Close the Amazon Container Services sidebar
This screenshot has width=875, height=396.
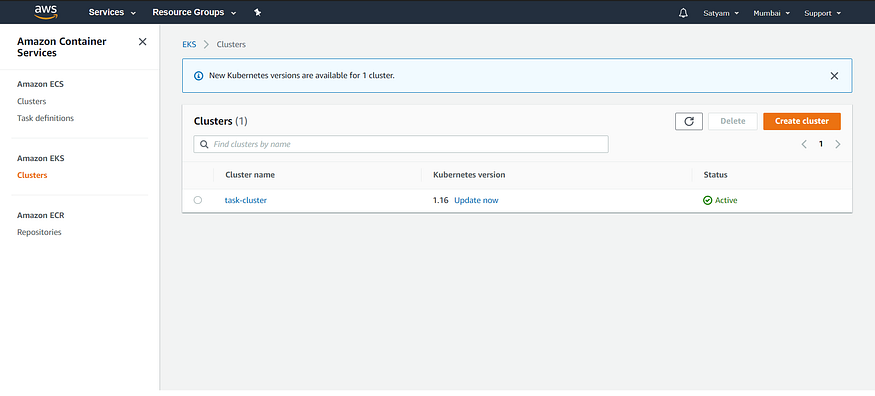click(x=142, y=42)
